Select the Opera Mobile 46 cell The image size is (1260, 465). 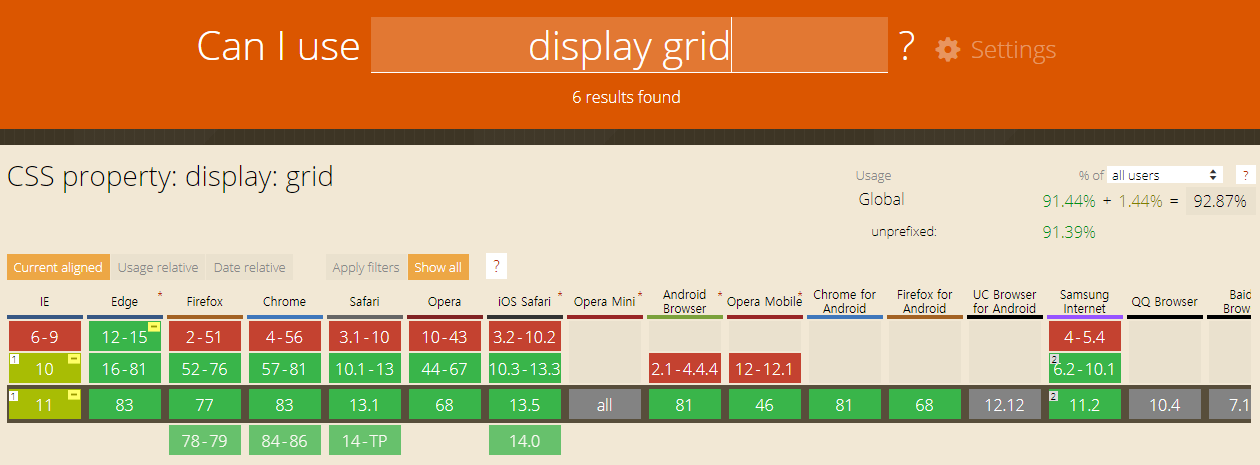[x=765, y=405]
